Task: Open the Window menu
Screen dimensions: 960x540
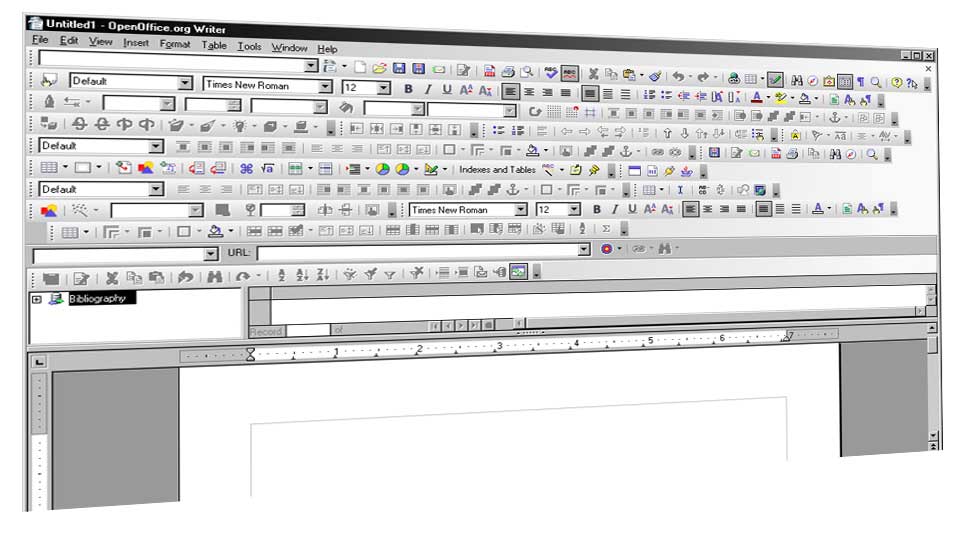Action: [x=290, y=47]
